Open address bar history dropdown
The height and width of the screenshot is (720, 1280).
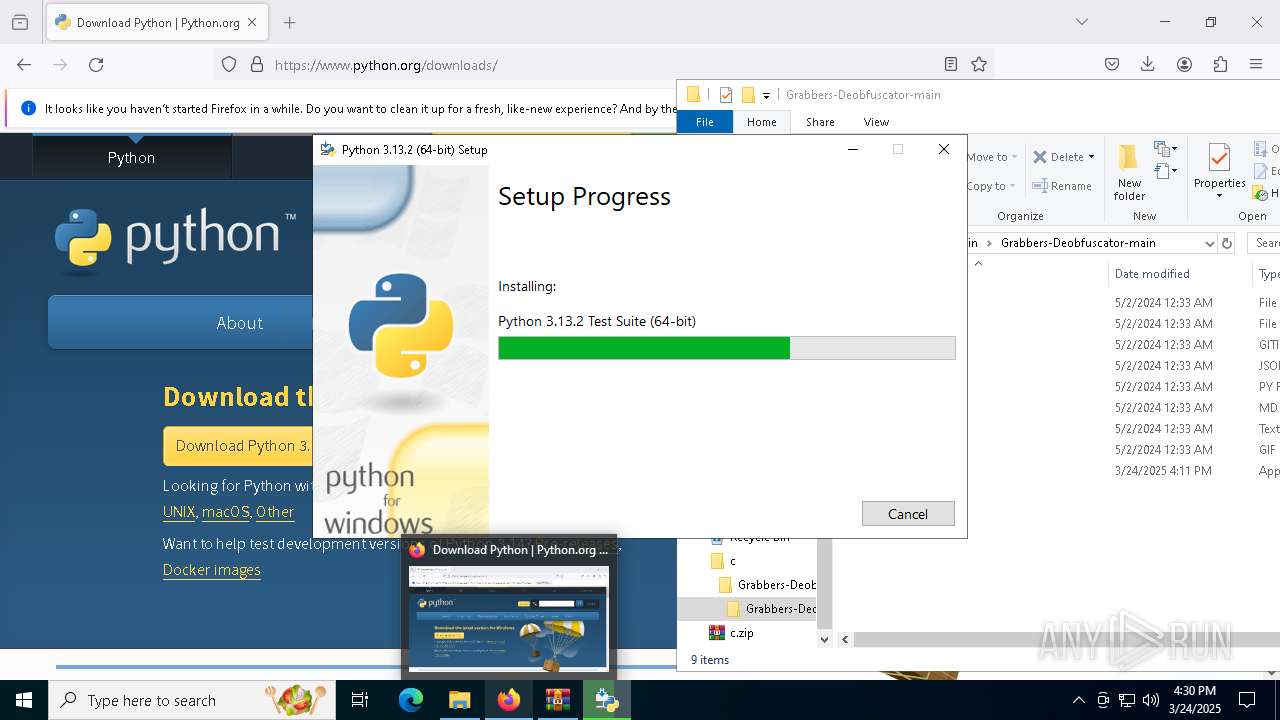[x=1209, y=243]
